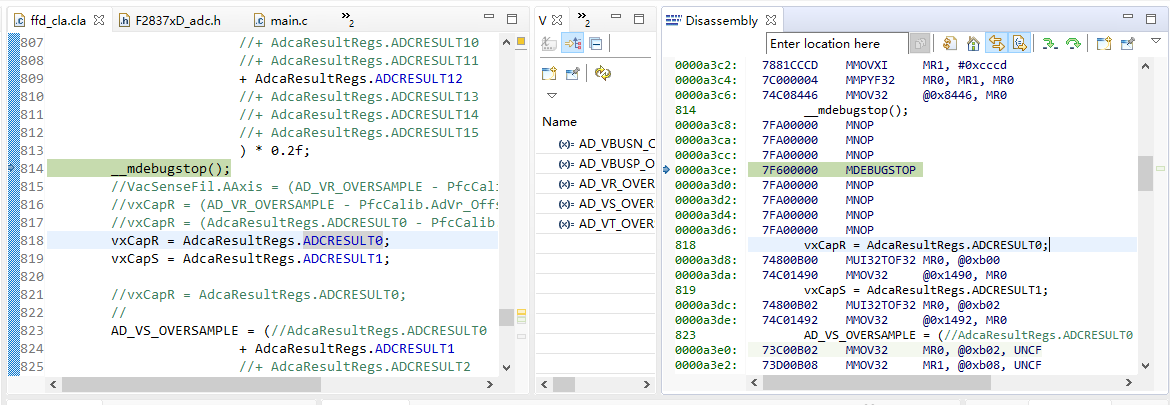The width and height of the screenshot is (1170, 405).
Task: Click ADCRESULT12 on editor line 809
Action: pyautogui.click(x=421, y=78)
